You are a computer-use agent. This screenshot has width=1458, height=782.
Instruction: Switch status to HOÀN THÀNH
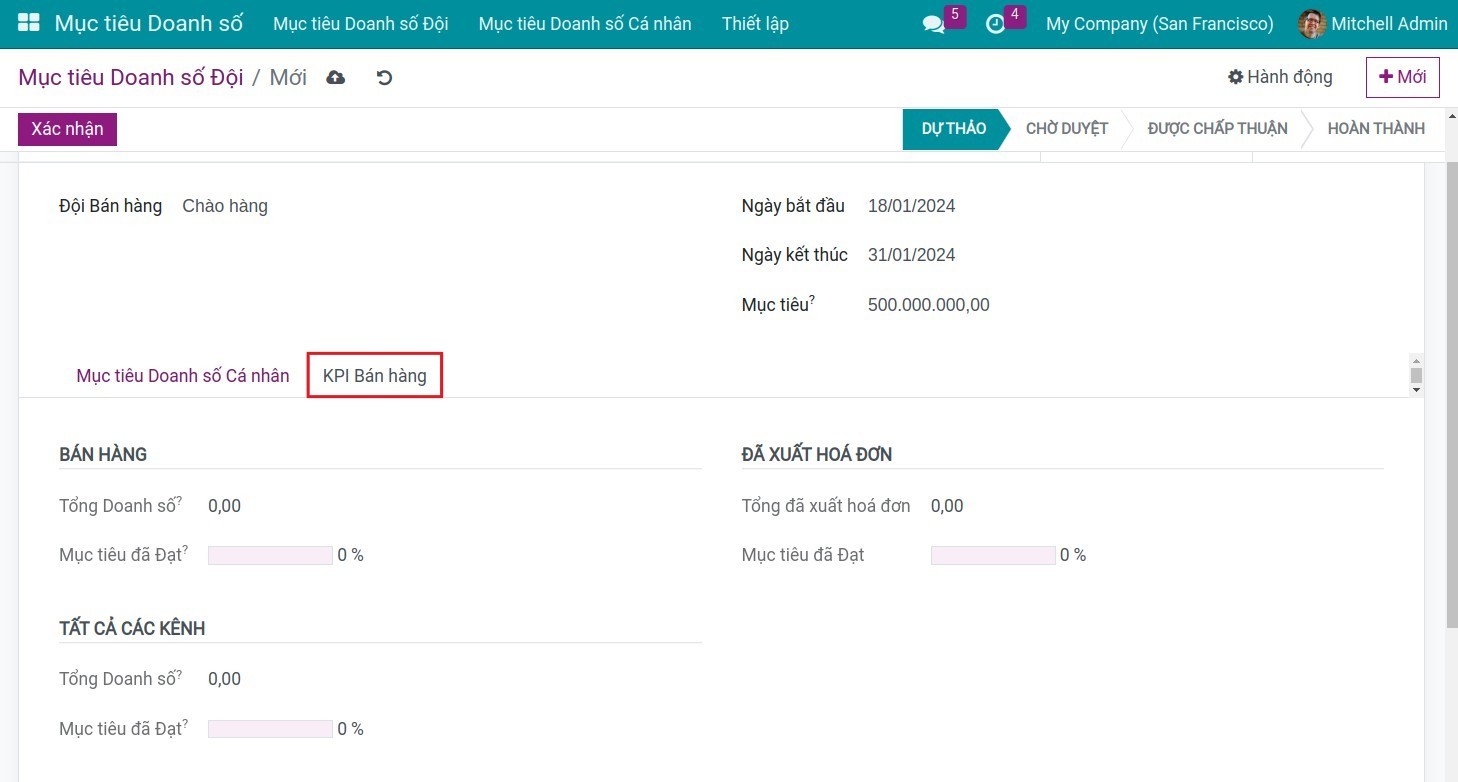(x=1376, y=128)
